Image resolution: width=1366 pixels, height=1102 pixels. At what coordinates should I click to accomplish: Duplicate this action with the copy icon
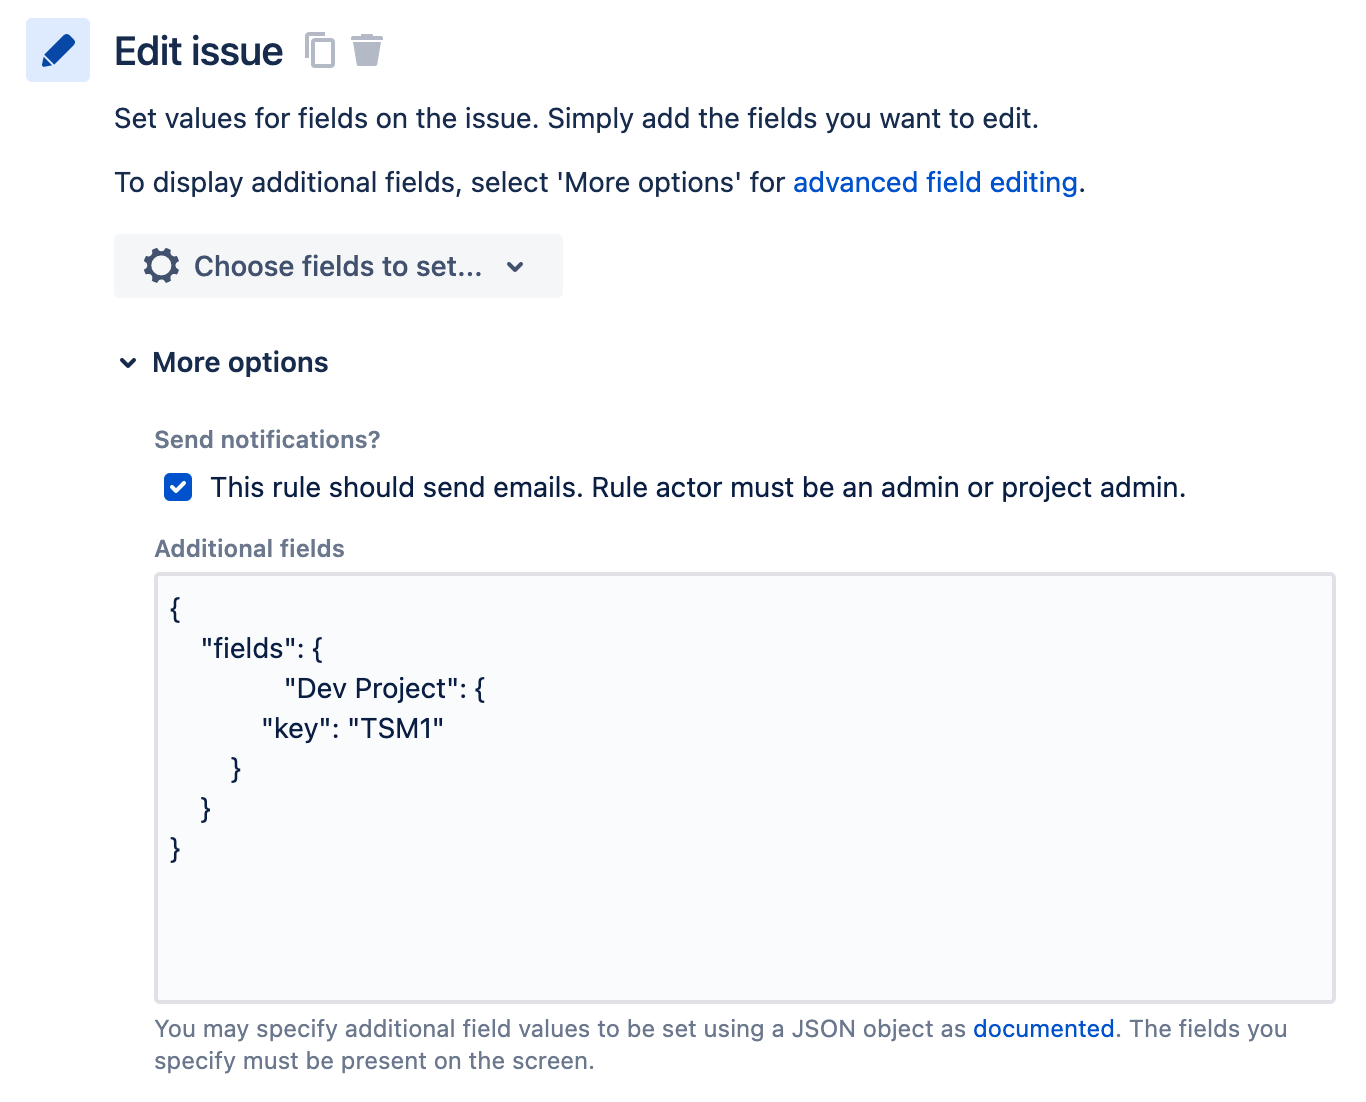click(x=320, y=50)
